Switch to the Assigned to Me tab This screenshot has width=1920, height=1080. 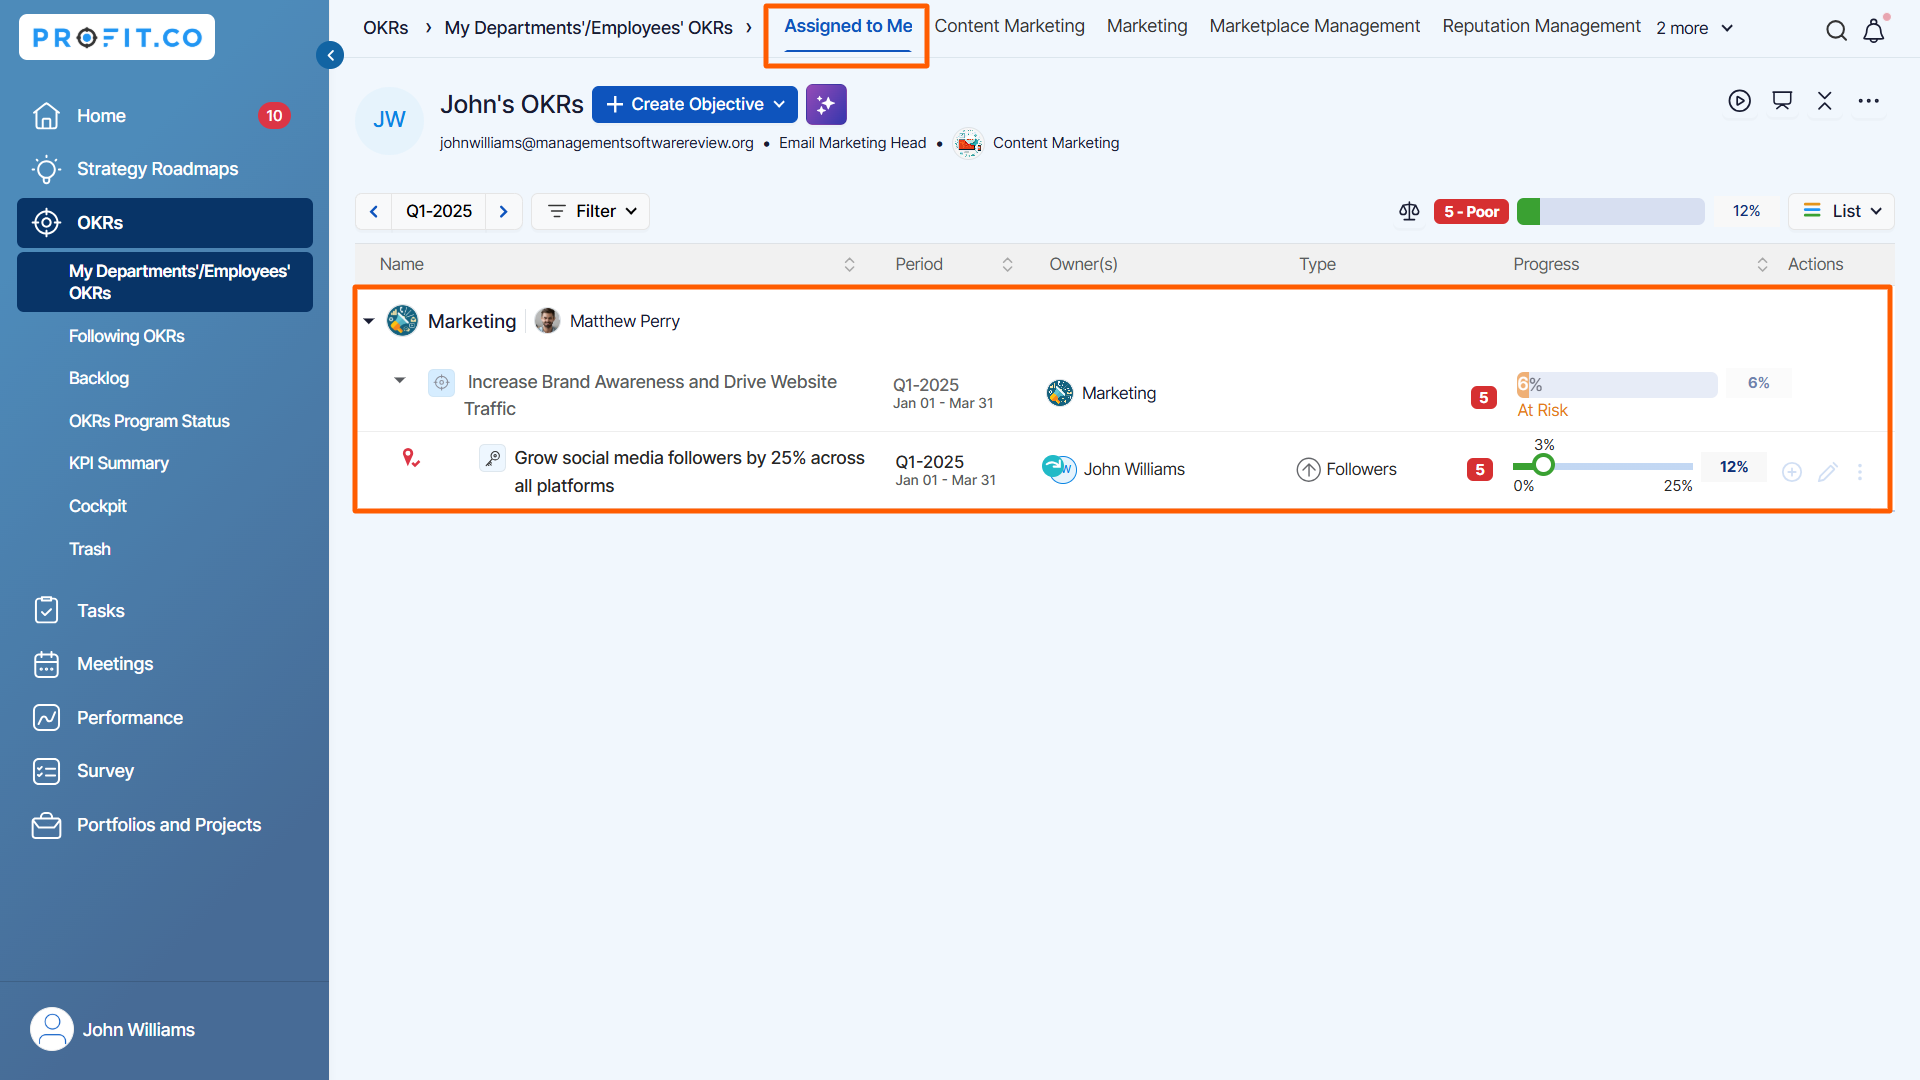[x=848, y=27]
